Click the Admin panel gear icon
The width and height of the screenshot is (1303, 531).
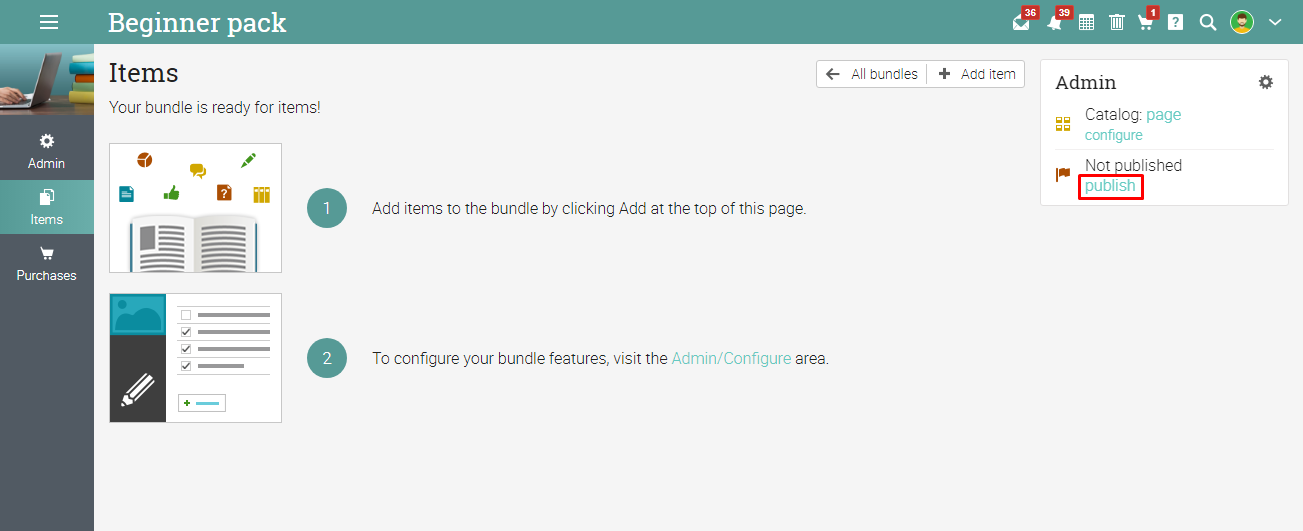[x=1266, y=82]
